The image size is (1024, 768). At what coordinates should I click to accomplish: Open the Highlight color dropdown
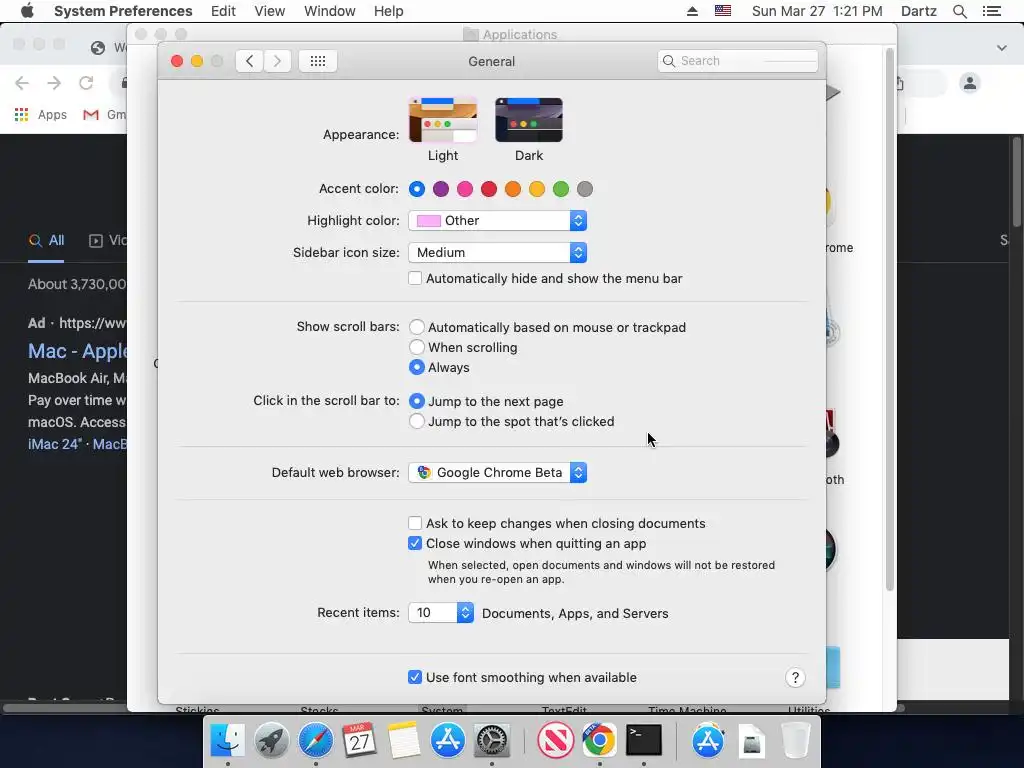(x=498, y=221)
